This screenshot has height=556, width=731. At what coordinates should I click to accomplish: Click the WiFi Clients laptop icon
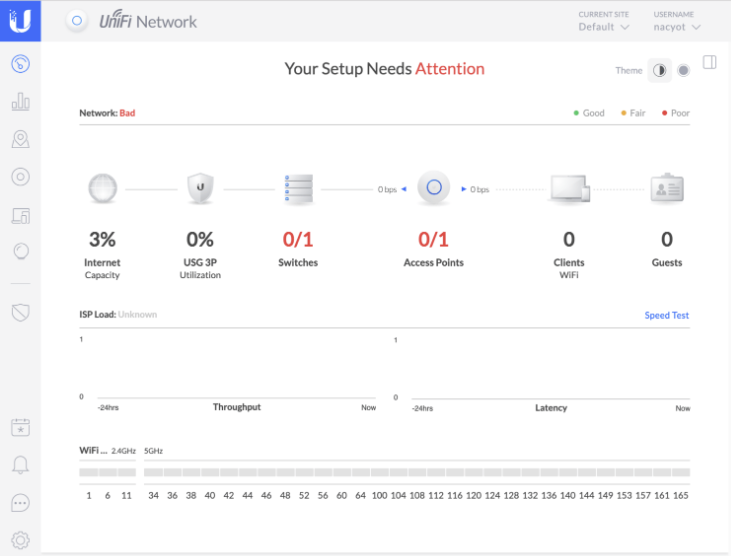569,189
